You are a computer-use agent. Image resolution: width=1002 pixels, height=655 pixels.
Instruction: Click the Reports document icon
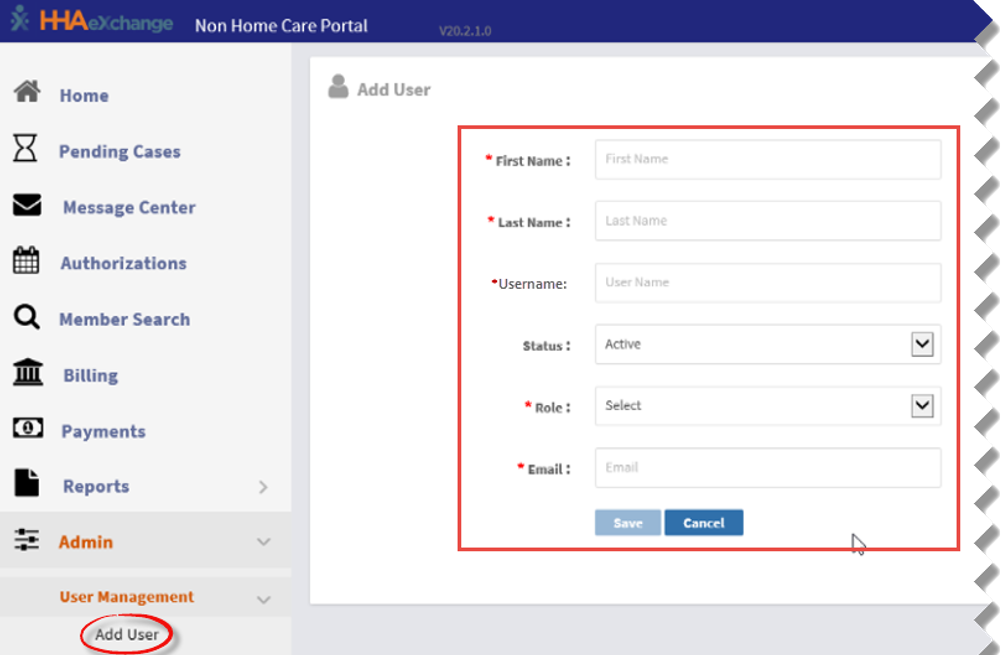click(27, 484)
